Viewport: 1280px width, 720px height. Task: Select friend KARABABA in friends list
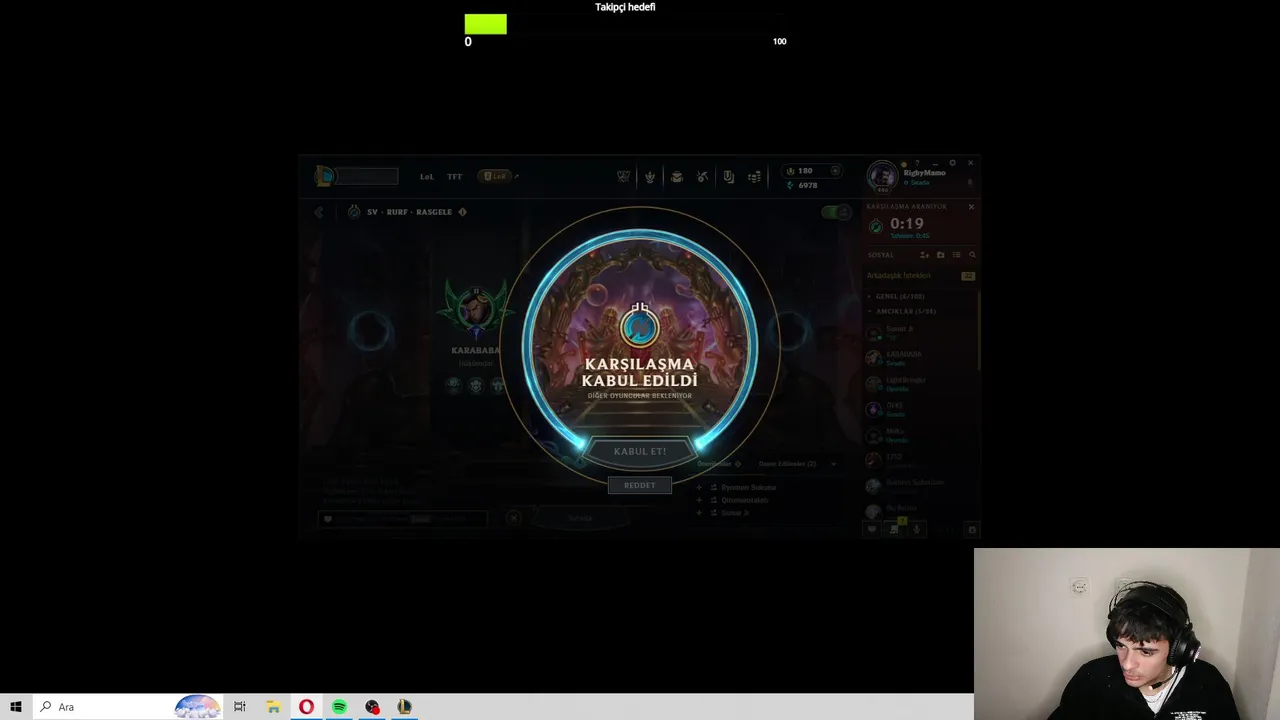click(x=920, y=358)
